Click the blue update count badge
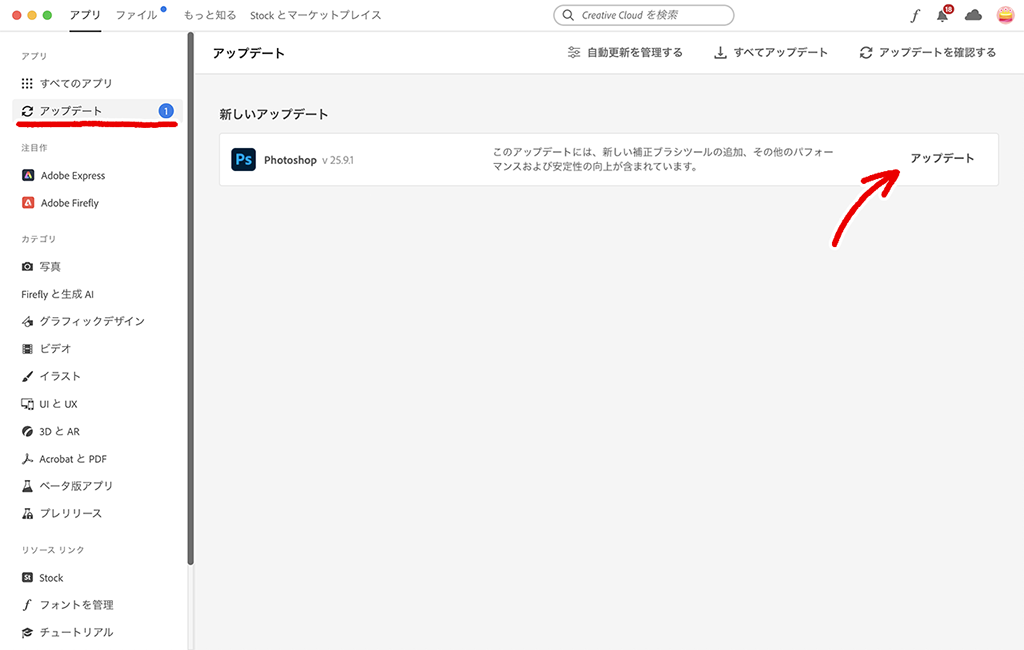The width and height of the screenshot is (1024, 650). click(x=166, y=111)
